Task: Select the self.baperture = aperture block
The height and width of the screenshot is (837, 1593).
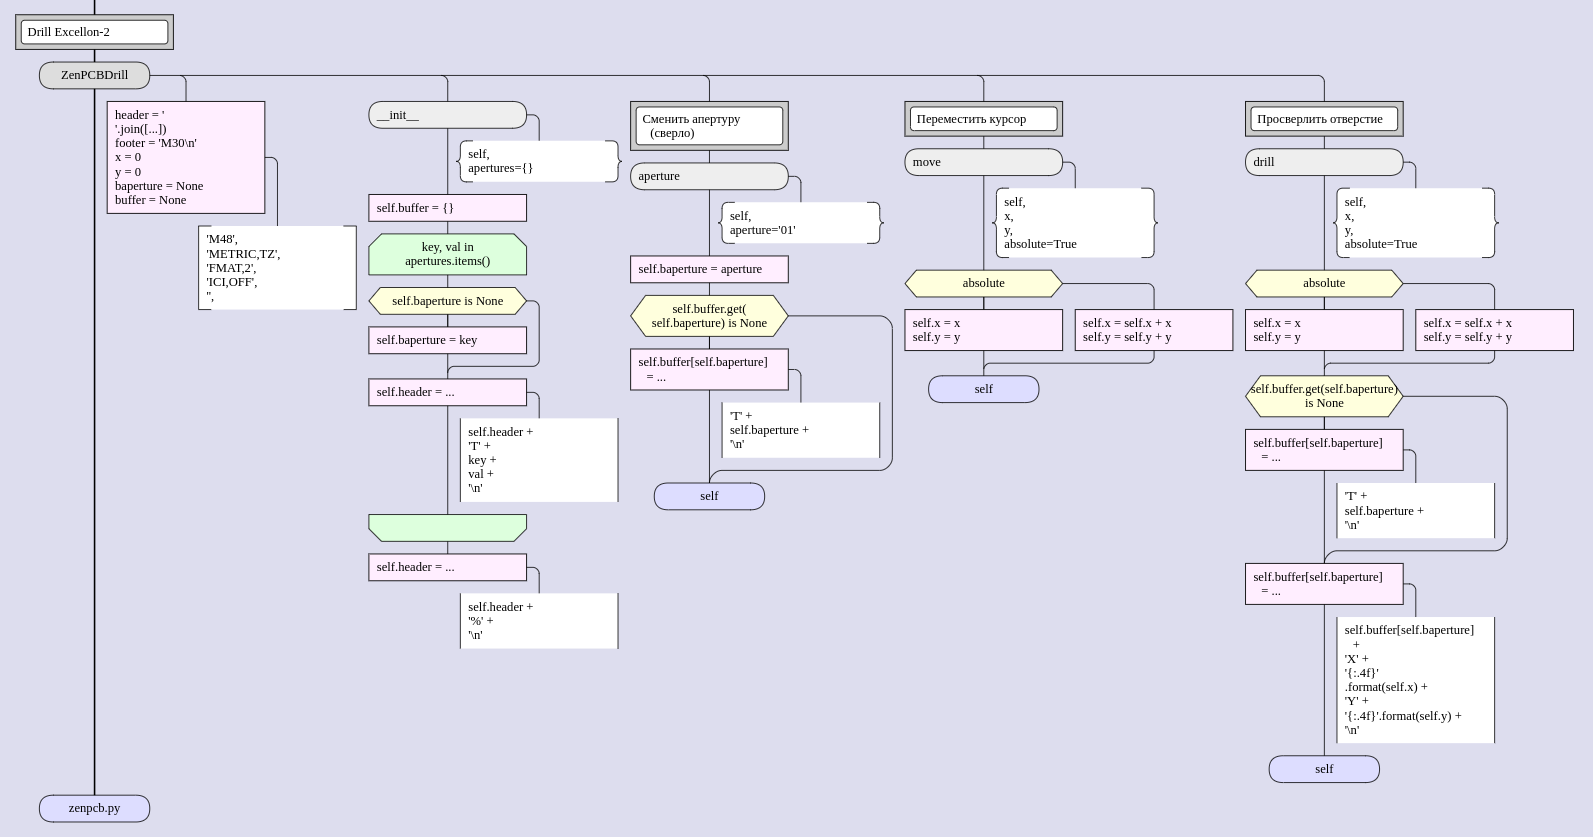Action: [709, 269]
